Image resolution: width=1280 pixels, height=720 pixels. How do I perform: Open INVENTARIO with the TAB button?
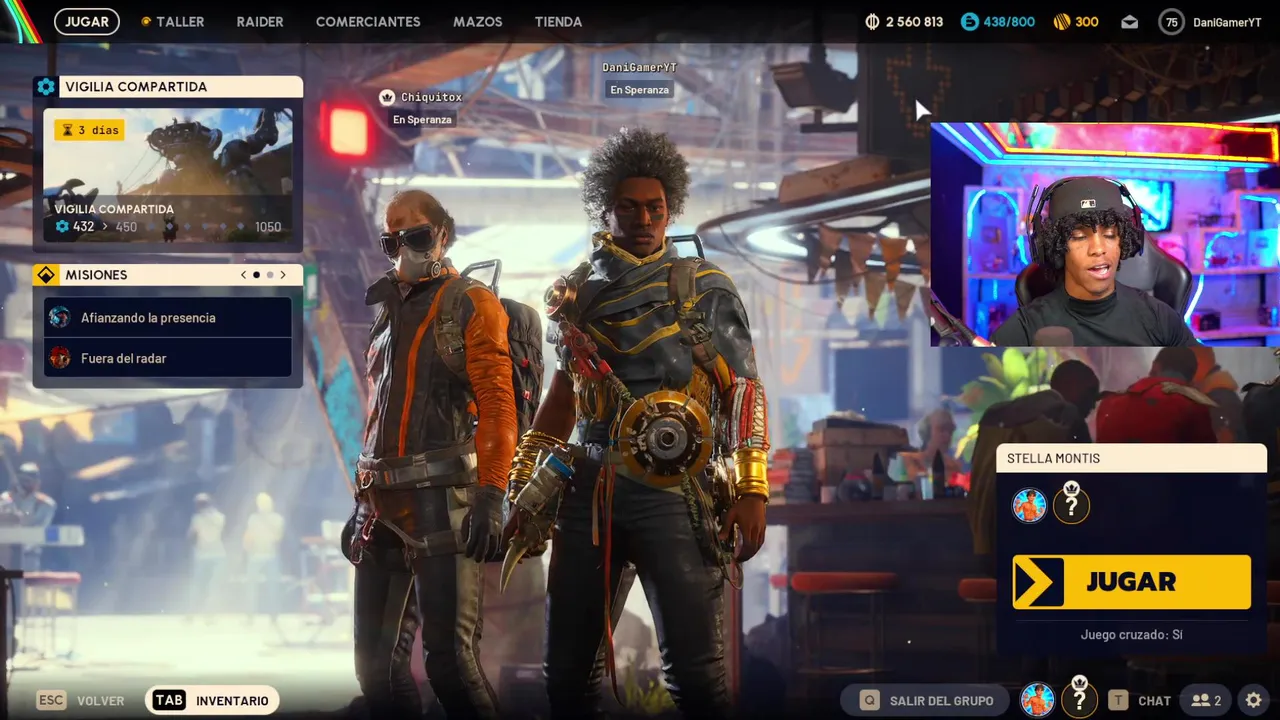212,700
